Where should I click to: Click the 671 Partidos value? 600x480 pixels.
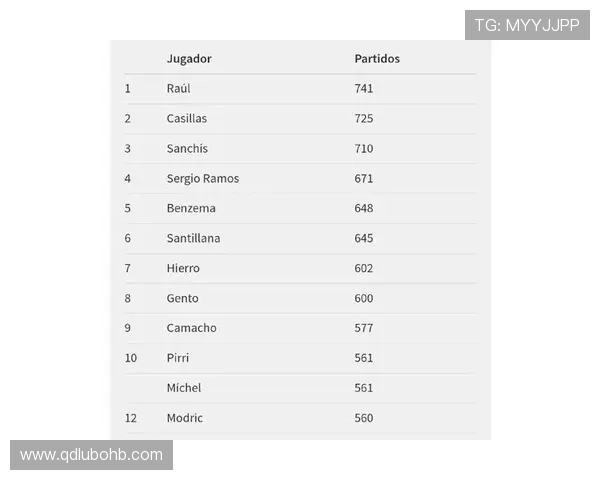[364, 179]
